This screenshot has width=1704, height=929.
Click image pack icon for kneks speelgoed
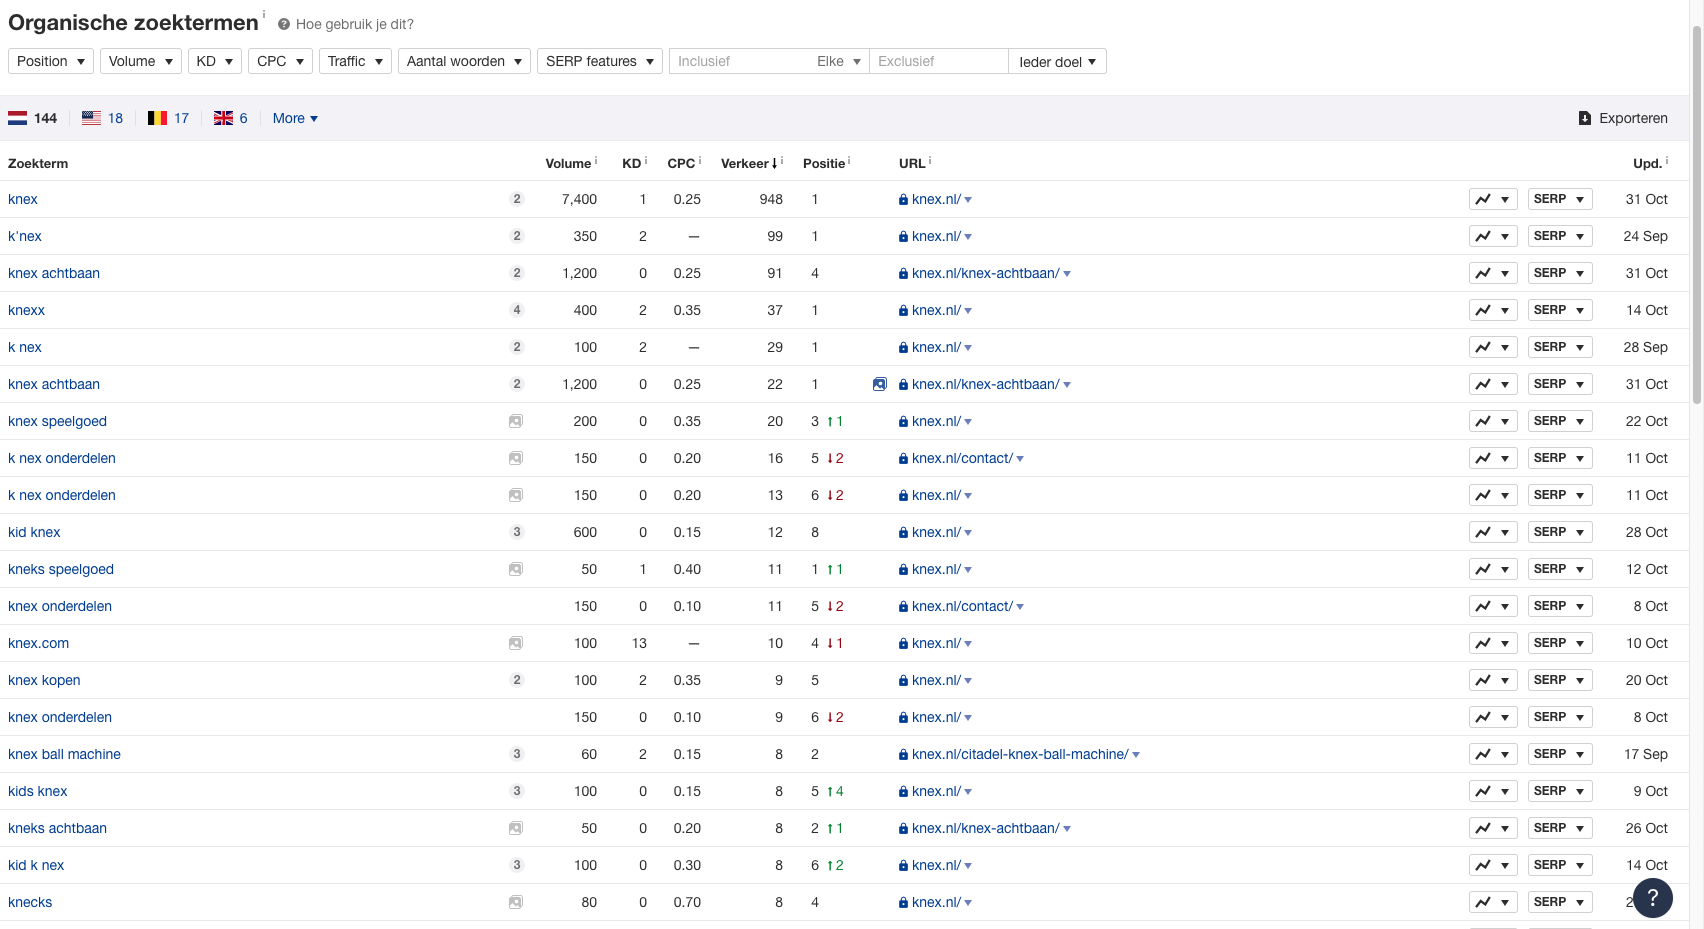click(x=516, y=569)
